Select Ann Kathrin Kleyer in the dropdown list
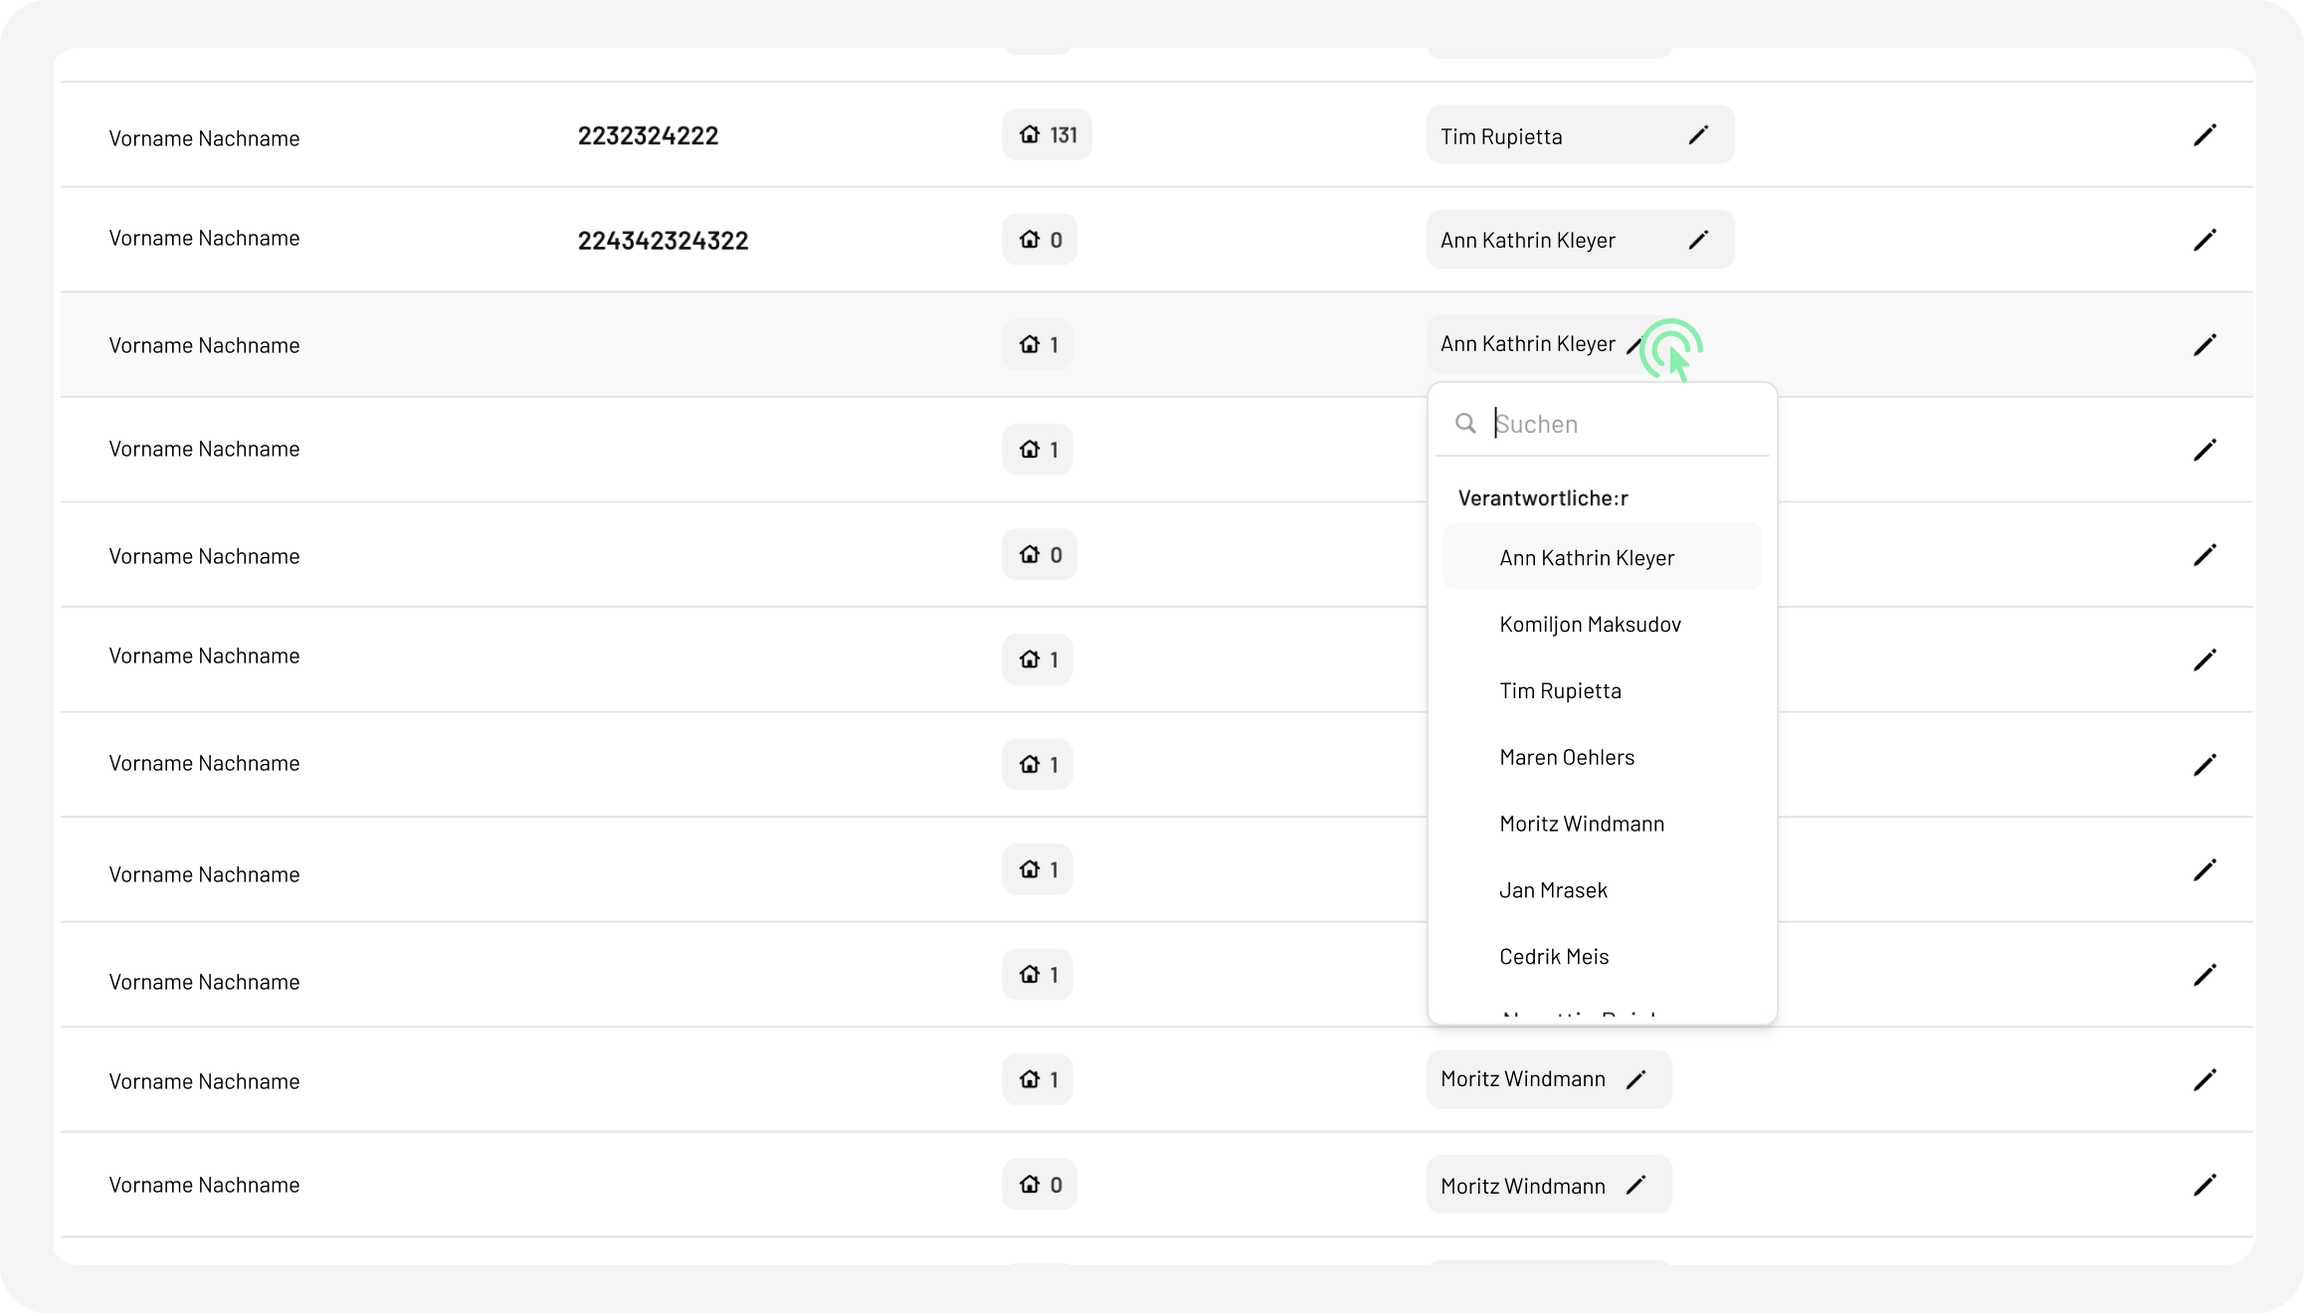 coord(1586,558)
